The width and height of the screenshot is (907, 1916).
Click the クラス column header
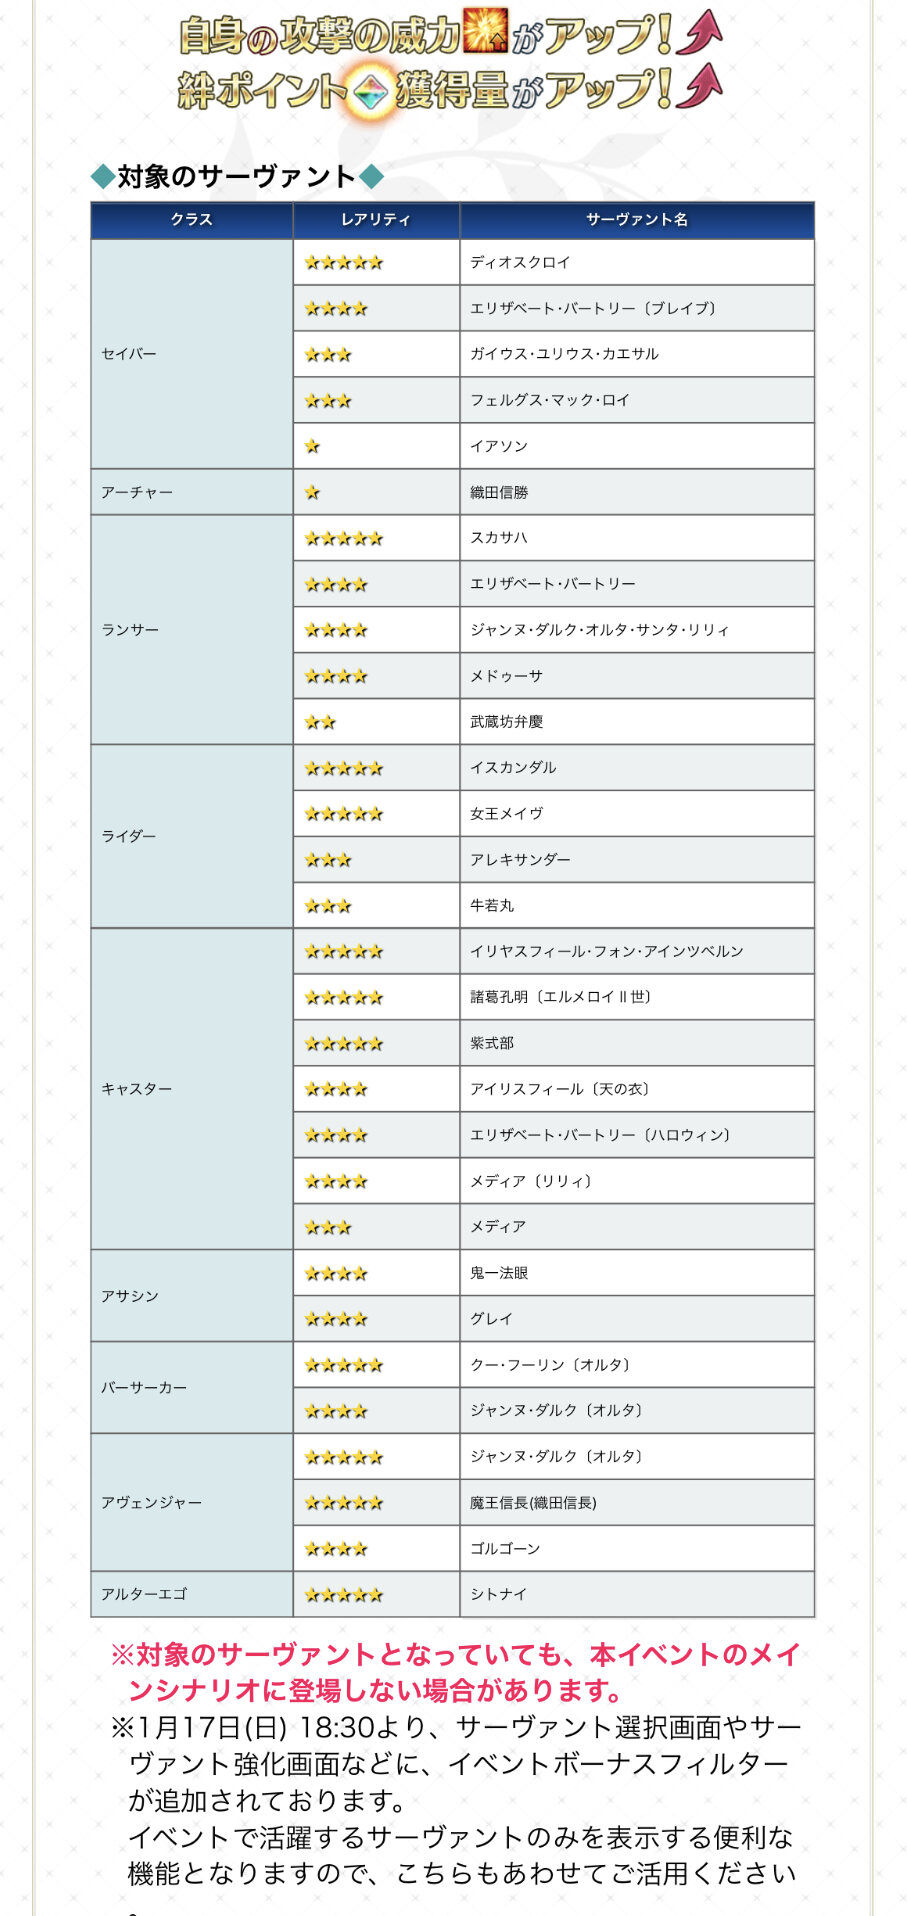[191, 220]
